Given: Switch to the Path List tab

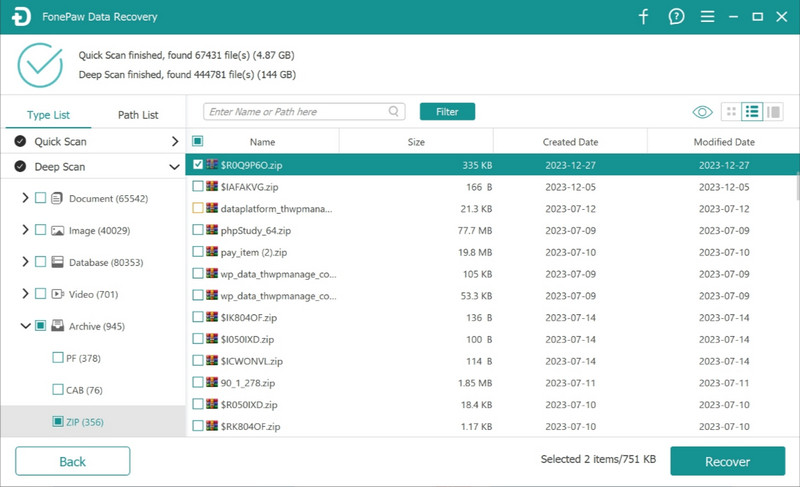Looking at the screenshot, I should coord(138,115).
